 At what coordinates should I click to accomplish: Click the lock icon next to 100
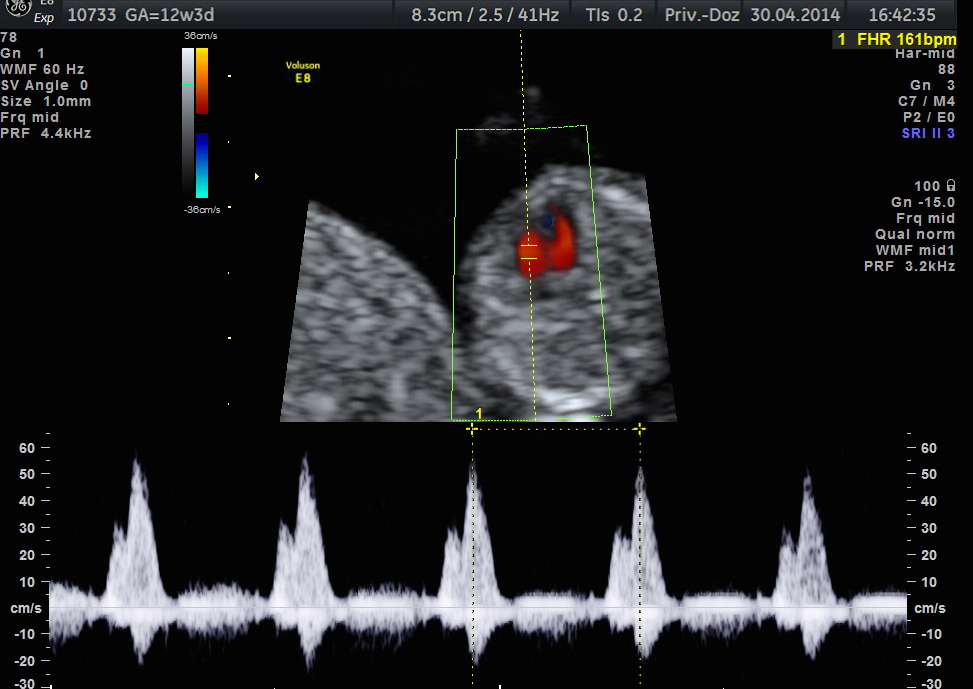[x=949, y=186]
